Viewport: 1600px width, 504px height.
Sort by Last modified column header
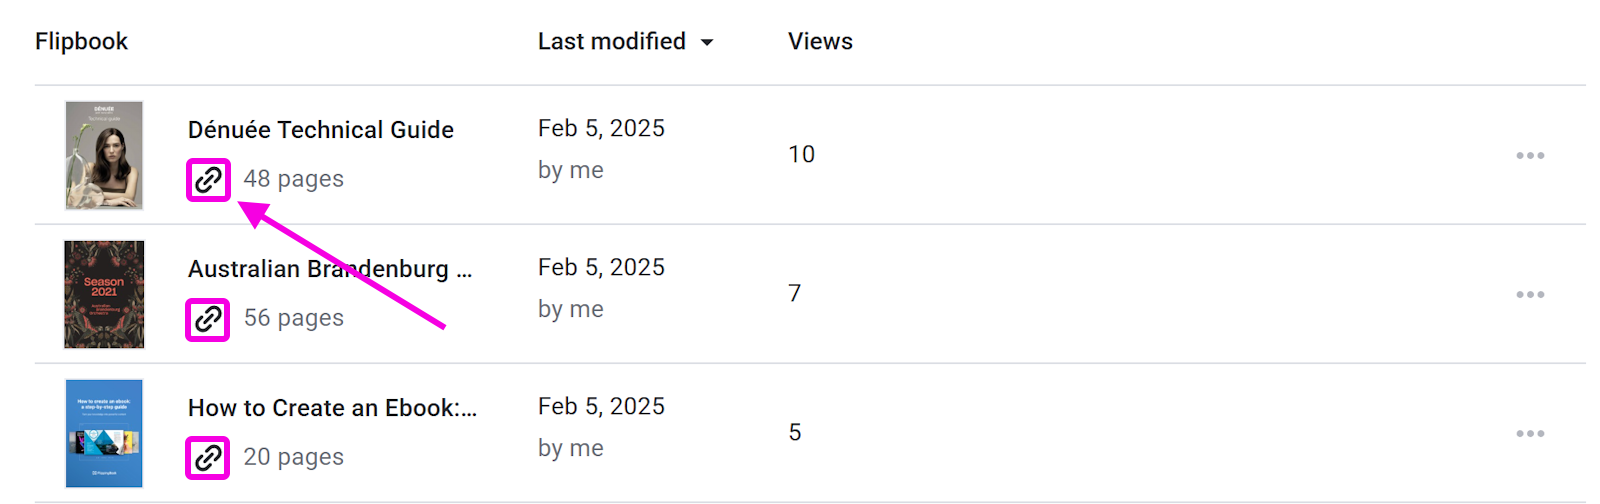tap(611, 42)
